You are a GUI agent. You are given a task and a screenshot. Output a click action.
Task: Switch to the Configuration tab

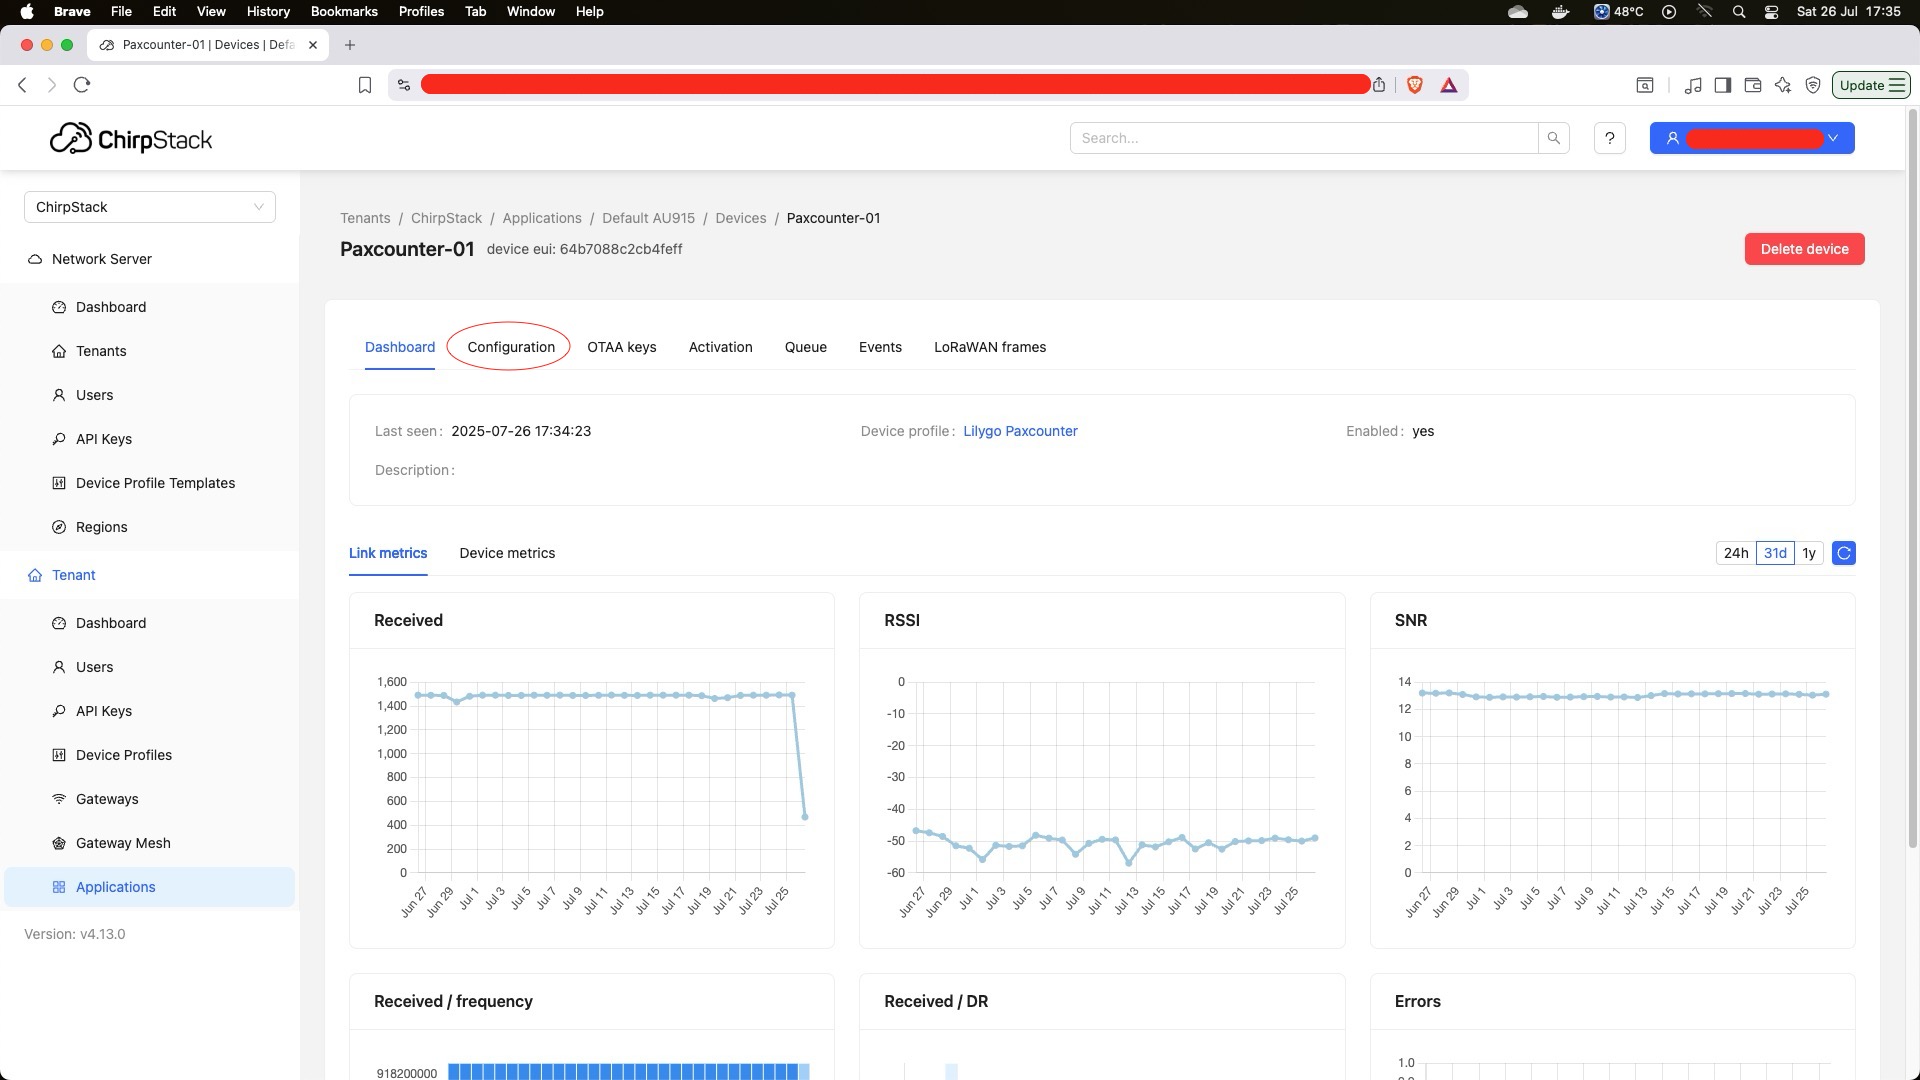click(510, 347)
